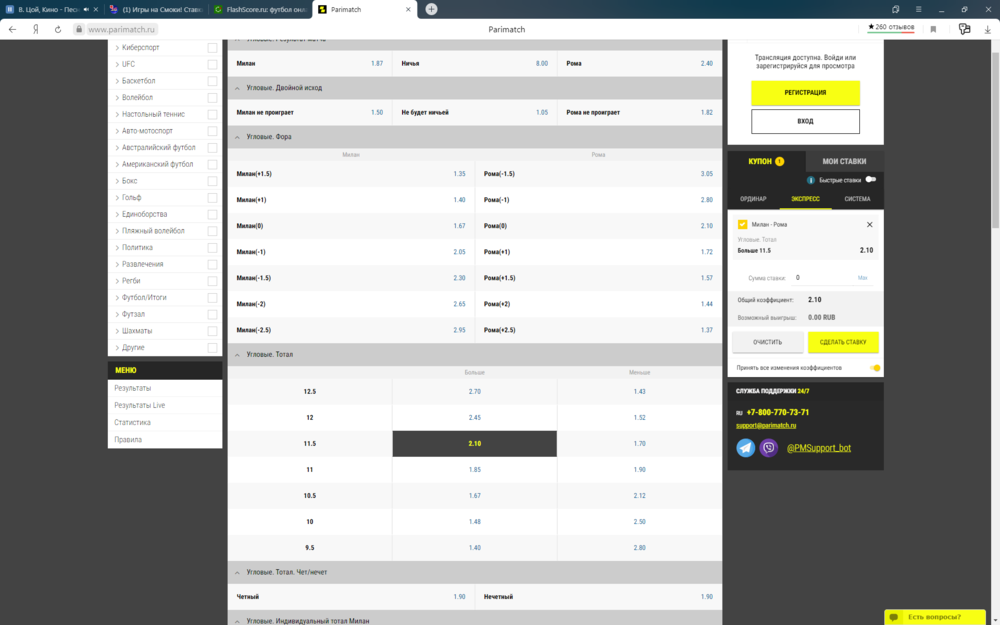The image size is (1000, 625).
Task: Tick the Киберспорт checkbox
Action: 212,48
